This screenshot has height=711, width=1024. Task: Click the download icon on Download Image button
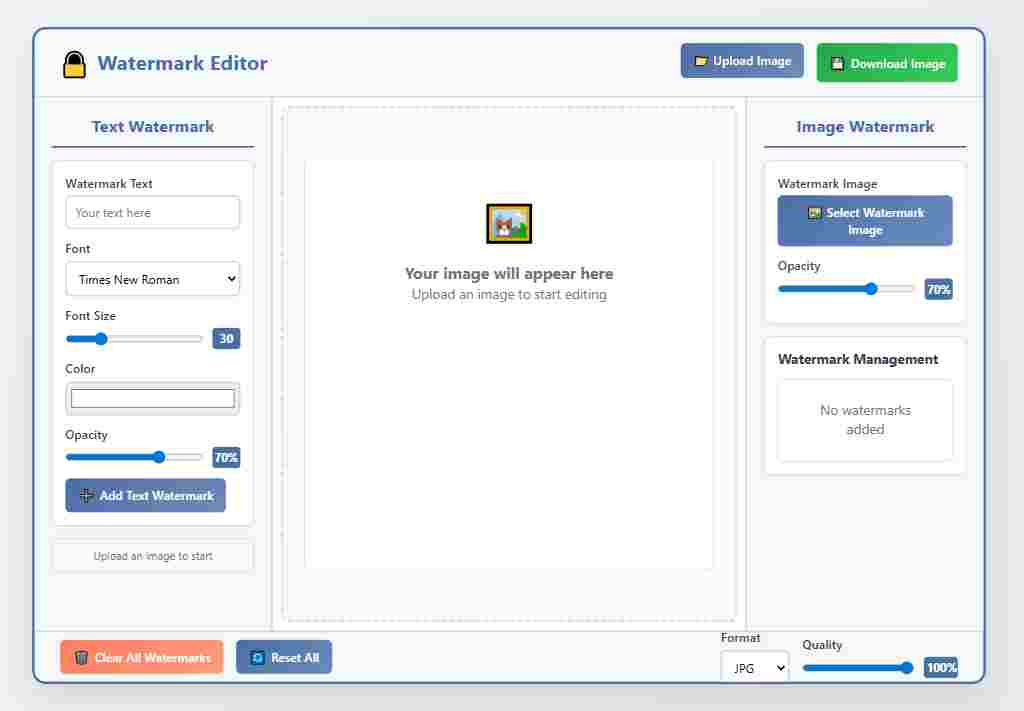[837, 62]
